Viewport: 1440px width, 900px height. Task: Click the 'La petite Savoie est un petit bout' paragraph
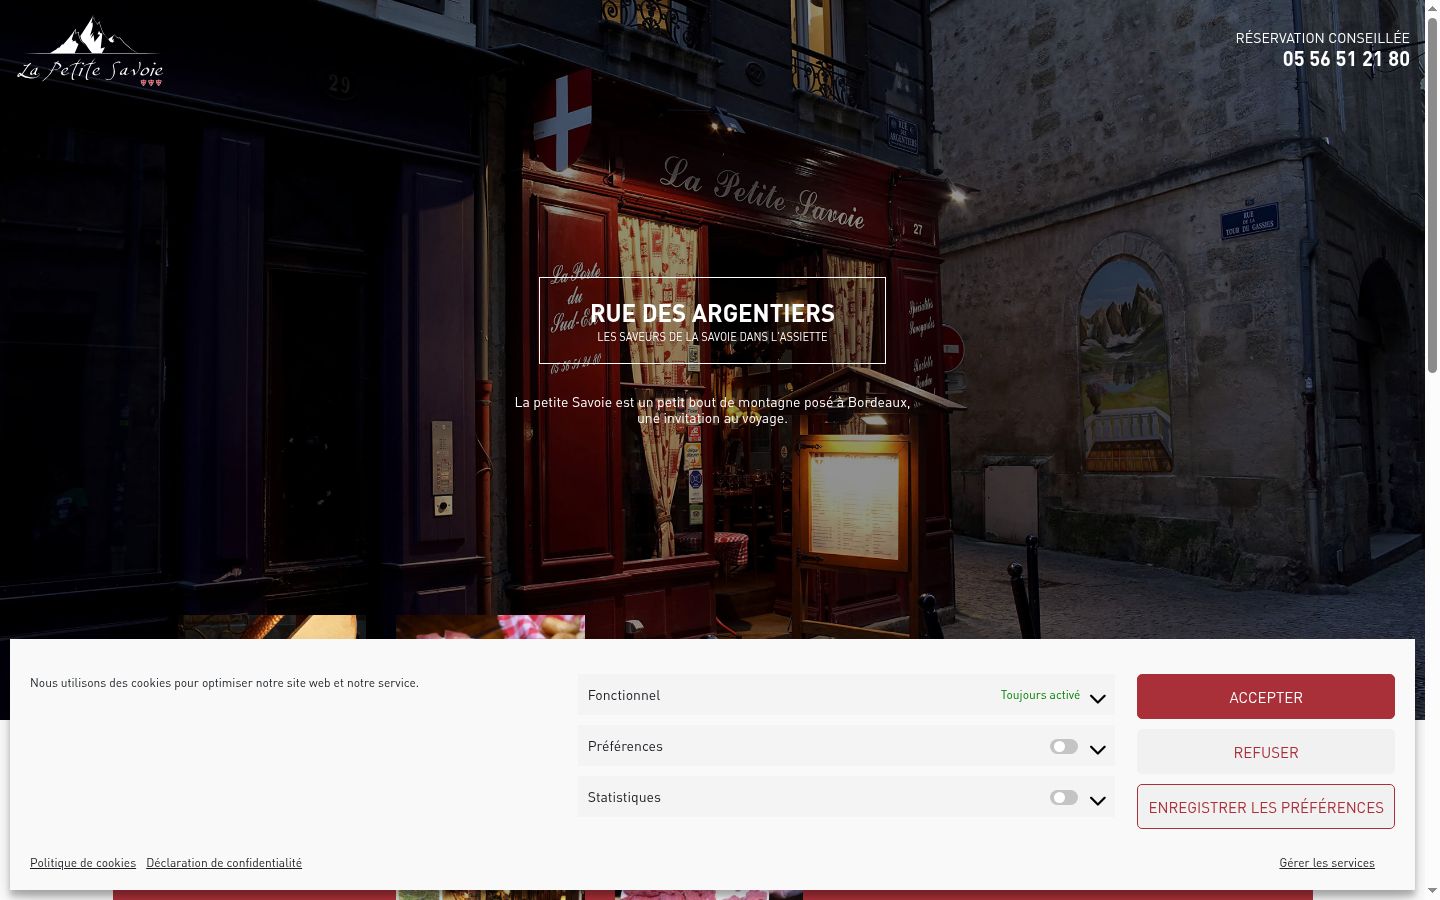[712, 410]
